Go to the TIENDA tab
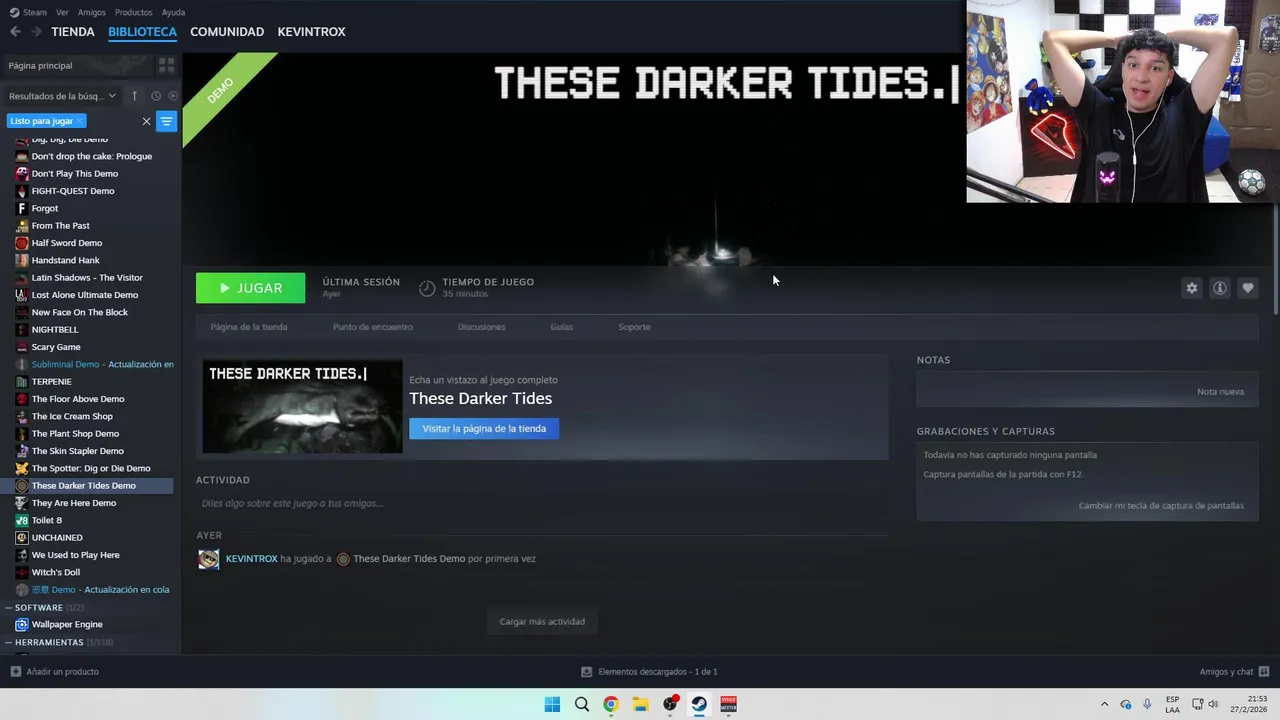This screenshot has width=1280, height=720. [73, 32]
